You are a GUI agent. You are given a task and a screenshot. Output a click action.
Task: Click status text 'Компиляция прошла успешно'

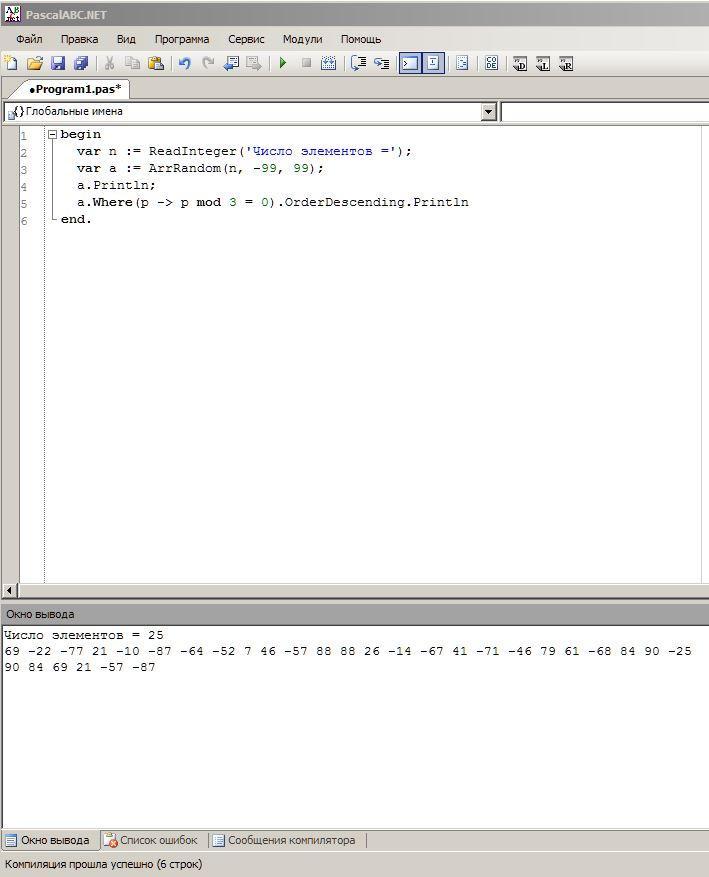click(x=79, y=864)
